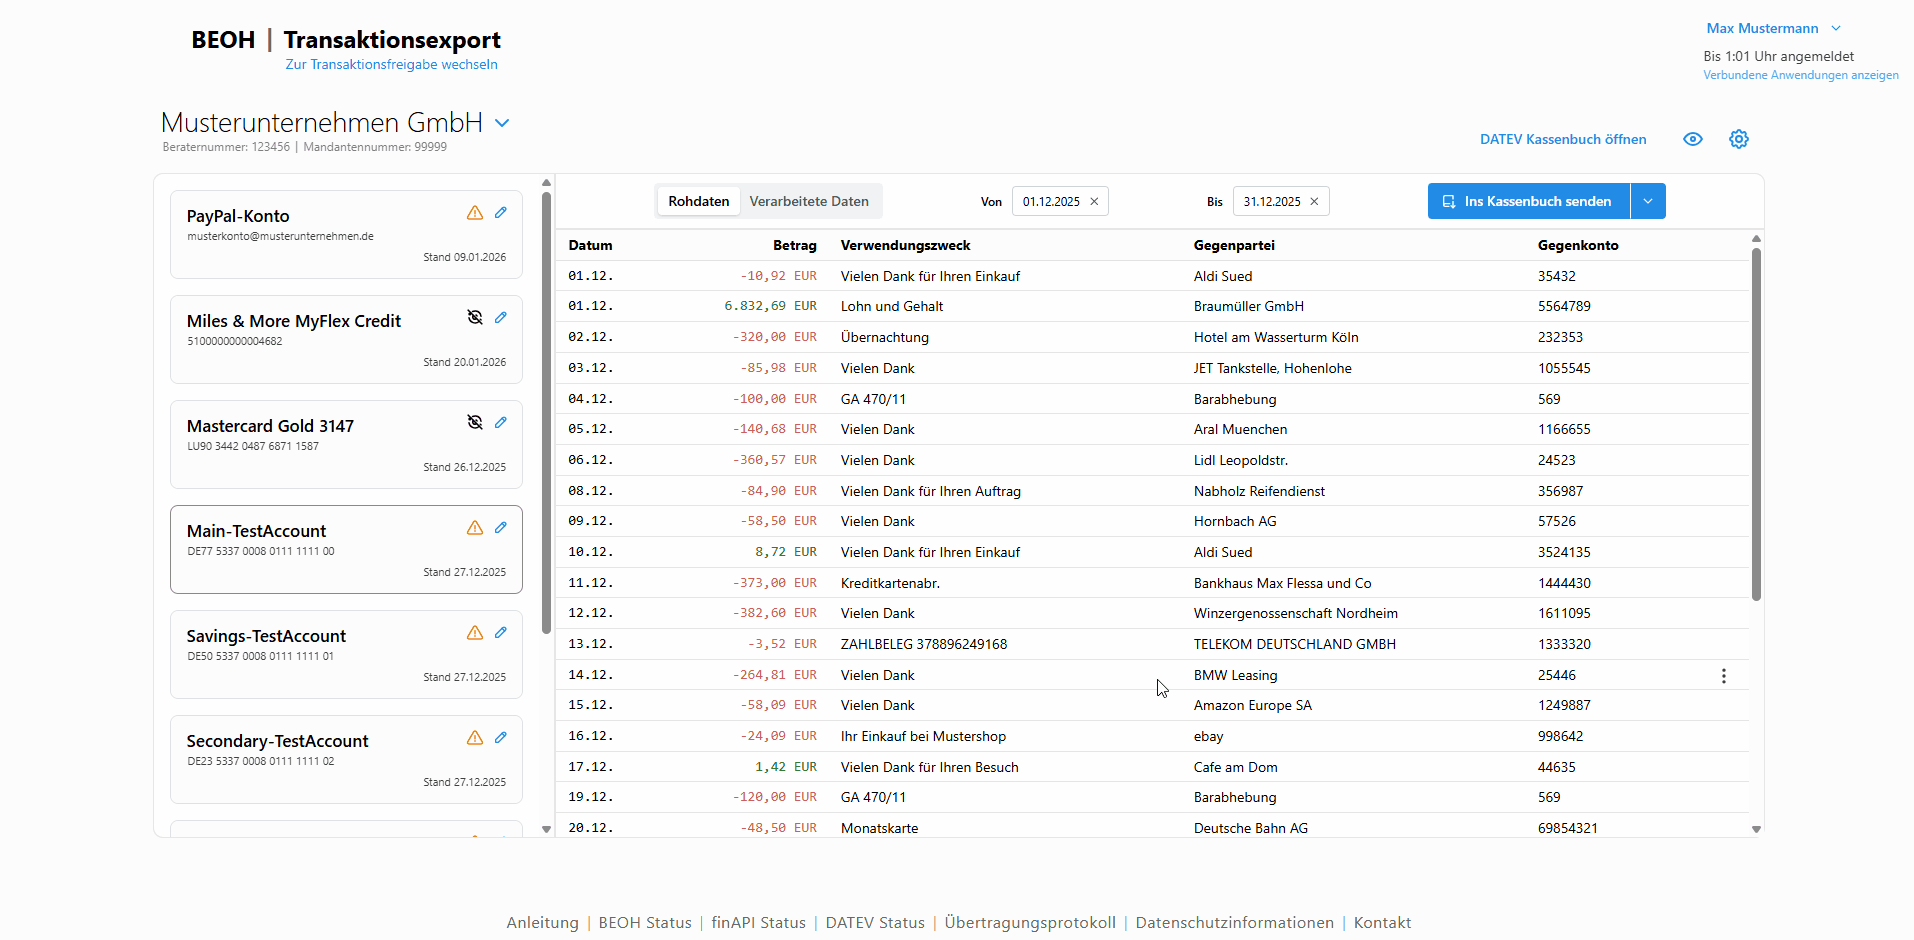1914x940 pixels.
Task: Open the dropdown arrow beside Ins Kassenbuch senden
Action: click(1647, 201)
